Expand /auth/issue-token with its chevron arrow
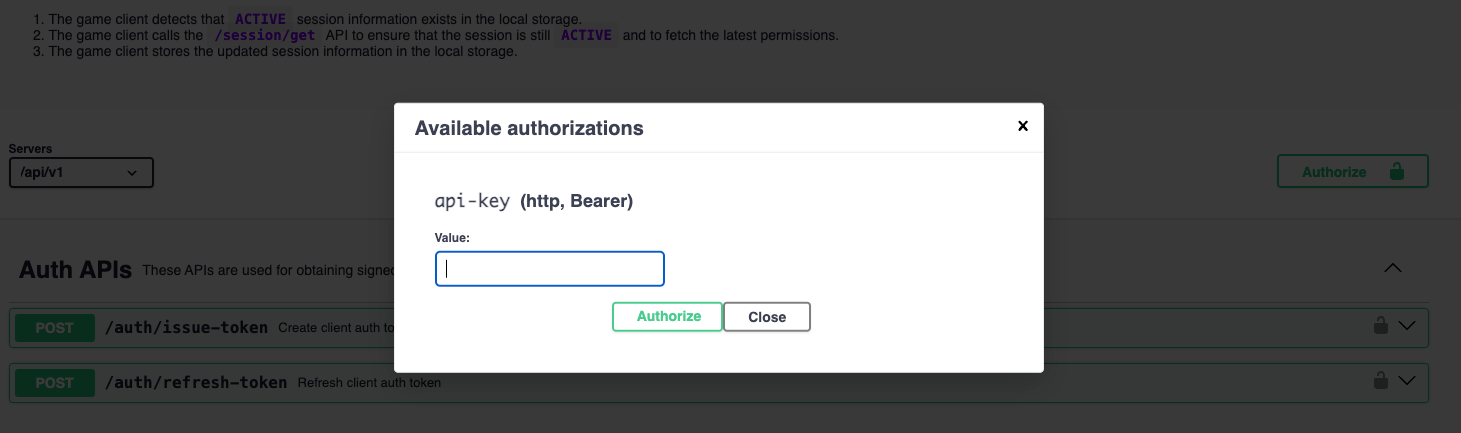Image resolution: width=1461 pixels, height=433 pixels. tap(1407, 326)
